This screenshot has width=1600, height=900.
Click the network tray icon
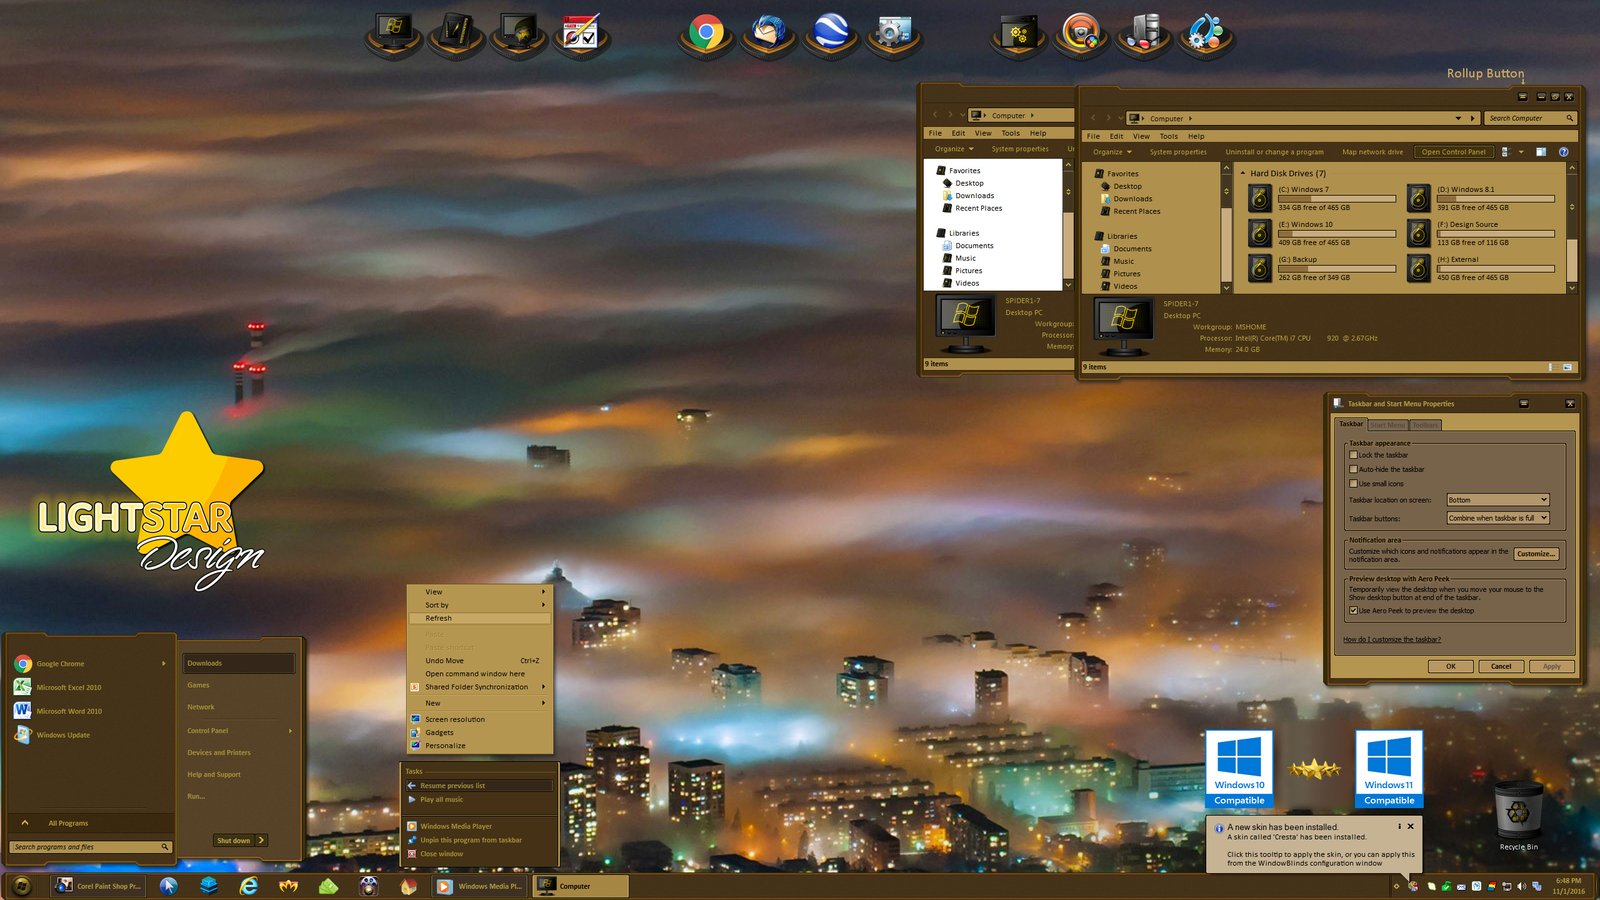(x=1507, y=886)
